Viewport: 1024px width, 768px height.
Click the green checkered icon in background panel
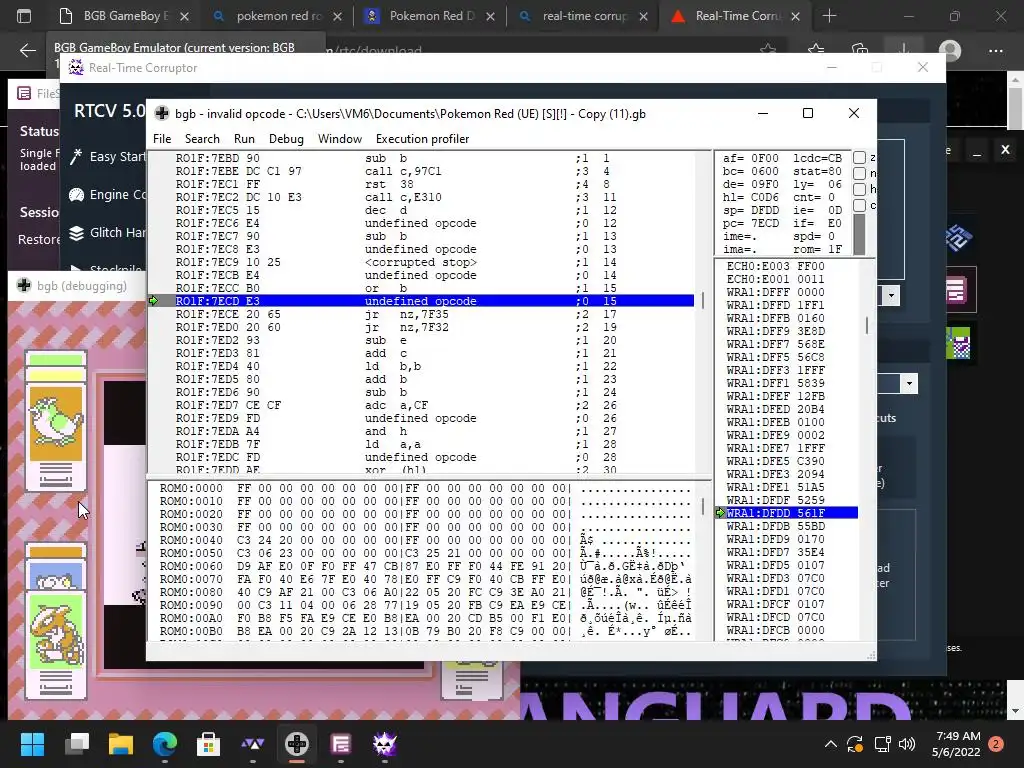(x=958, y=344)
